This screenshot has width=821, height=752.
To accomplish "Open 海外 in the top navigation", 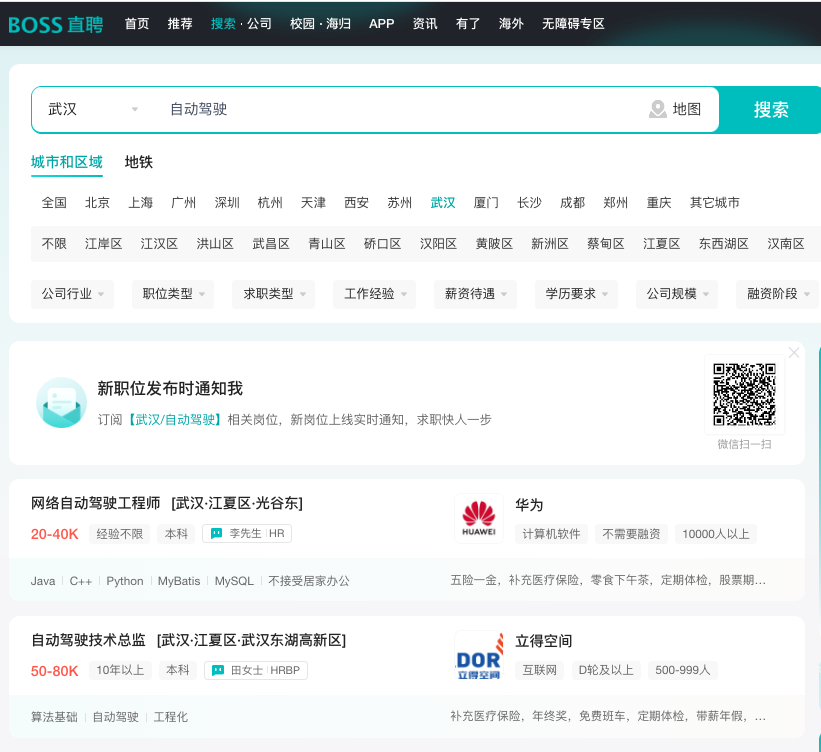I will coord(511,24).
